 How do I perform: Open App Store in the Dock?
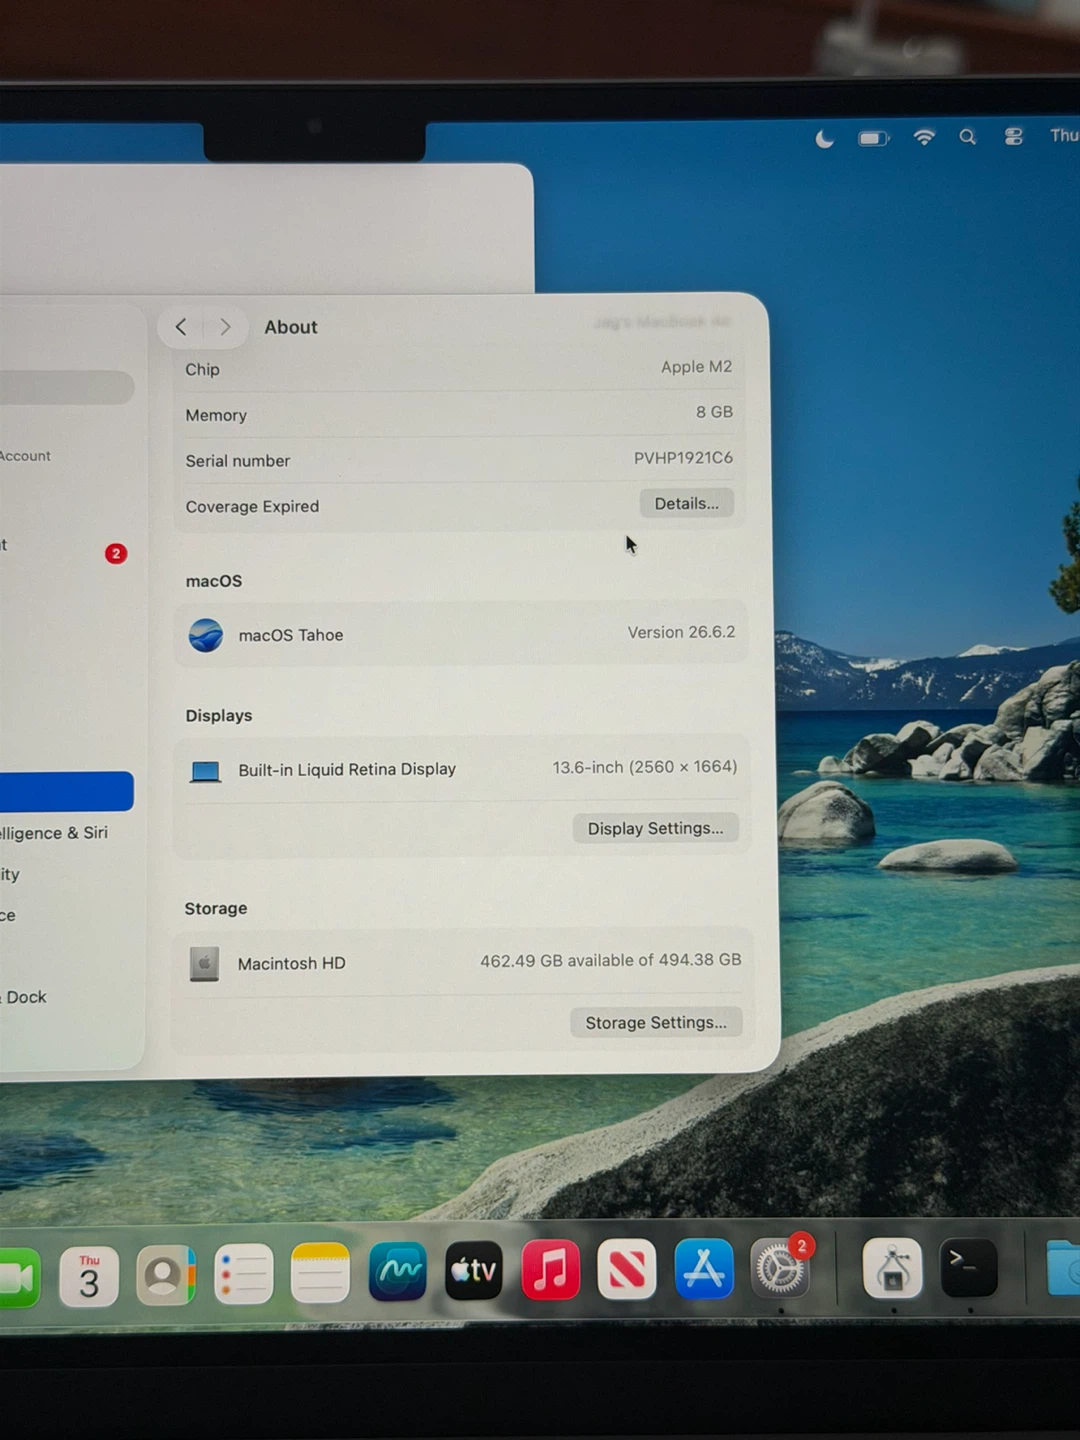click(704, 1268)
